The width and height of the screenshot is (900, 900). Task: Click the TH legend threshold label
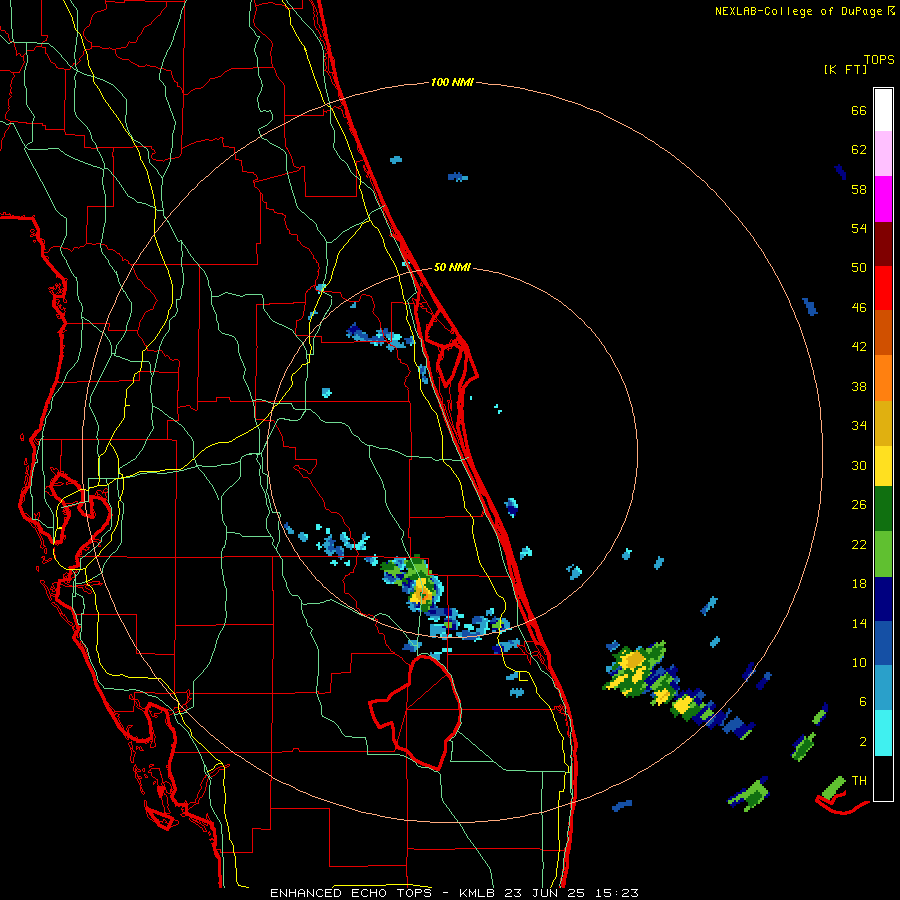point(859,780)
